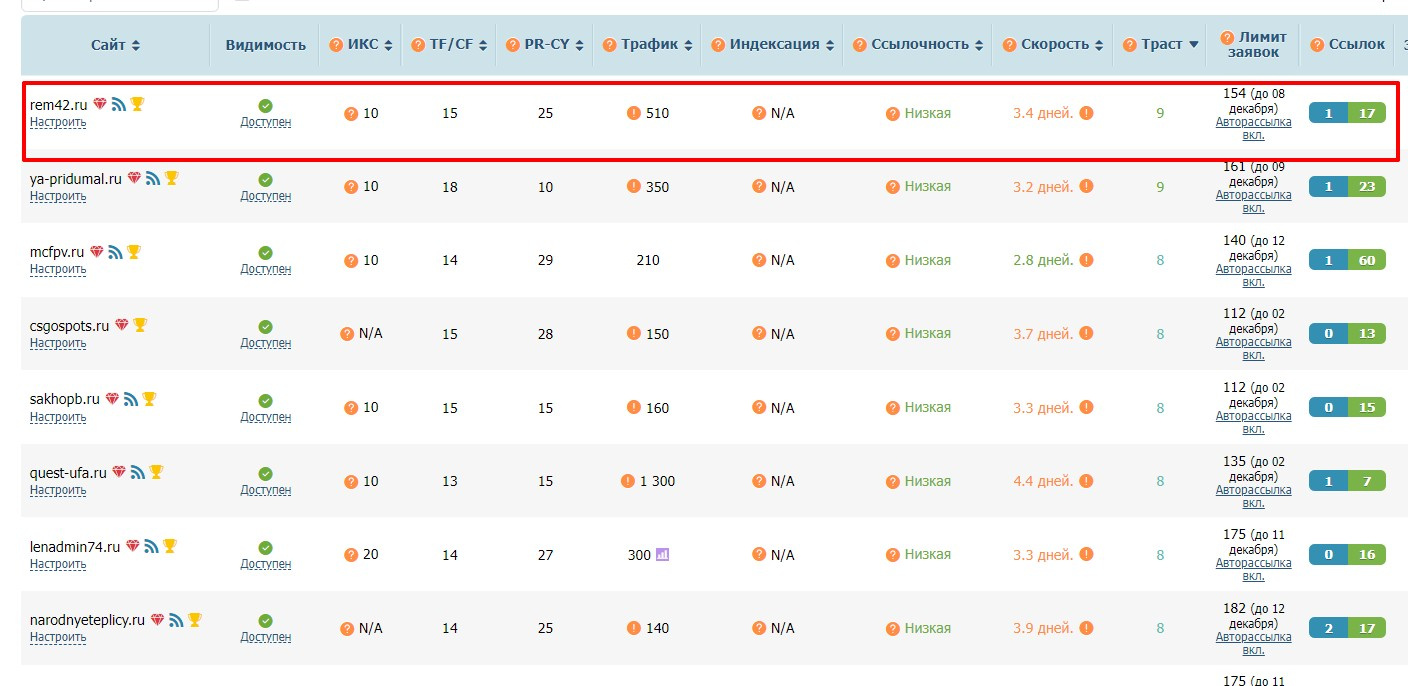The image size is (1408, 686).
Task: Click the green 17 badge in rem42.ru row
Action: pos(1367,113)
